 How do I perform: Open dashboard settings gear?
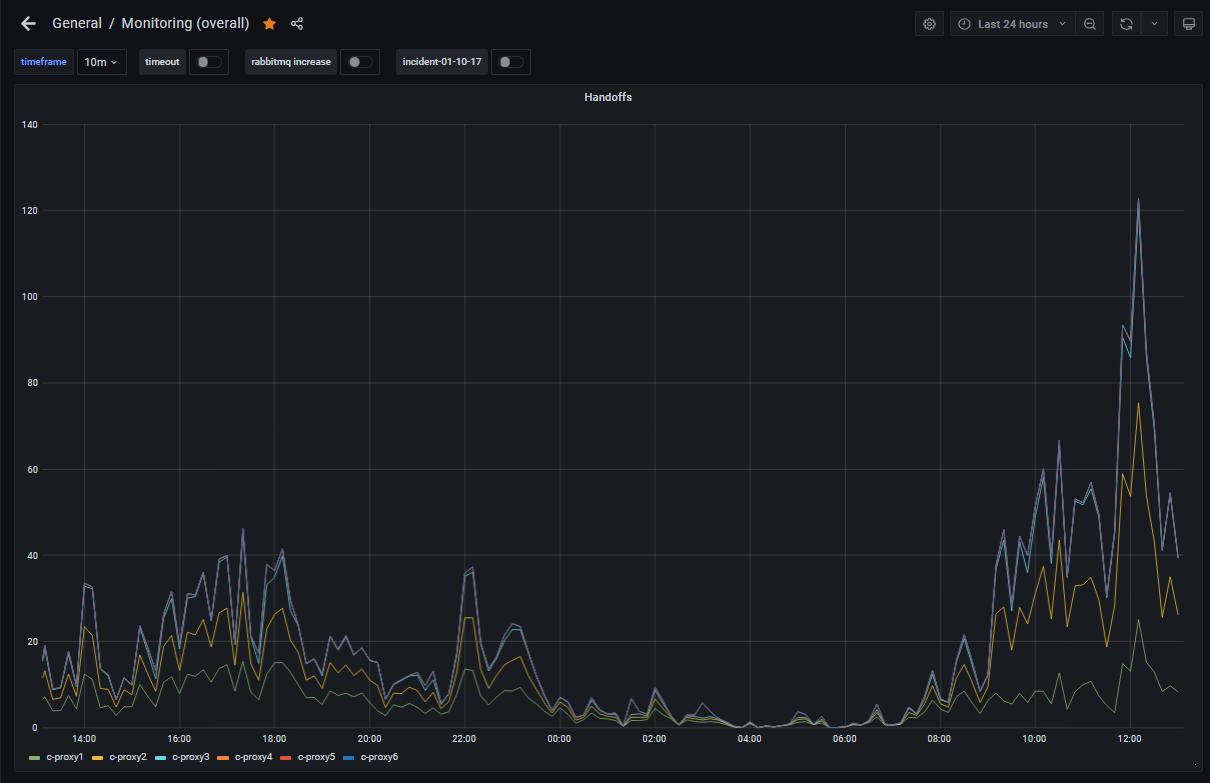pyautogui.click(x=929, y=24)
